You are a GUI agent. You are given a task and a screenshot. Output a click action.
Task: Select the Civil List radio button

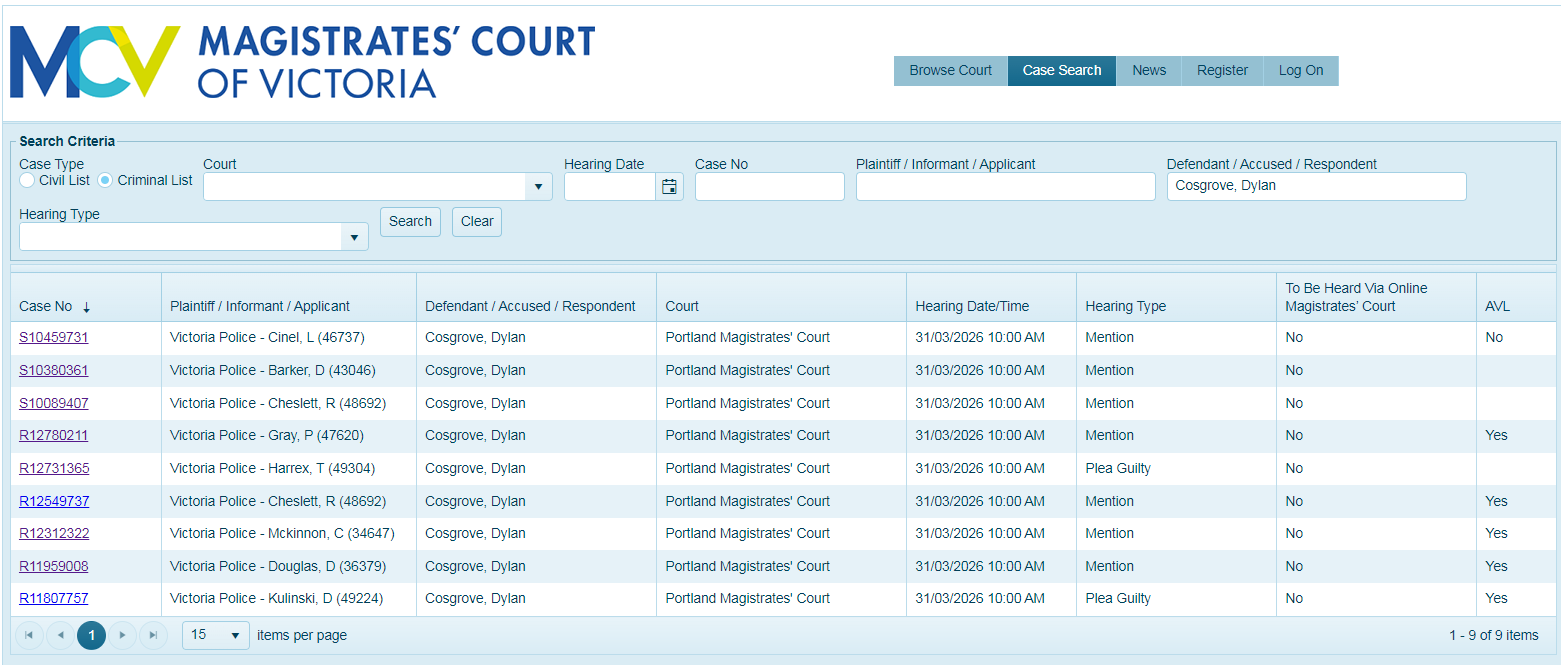coord(27,181)
